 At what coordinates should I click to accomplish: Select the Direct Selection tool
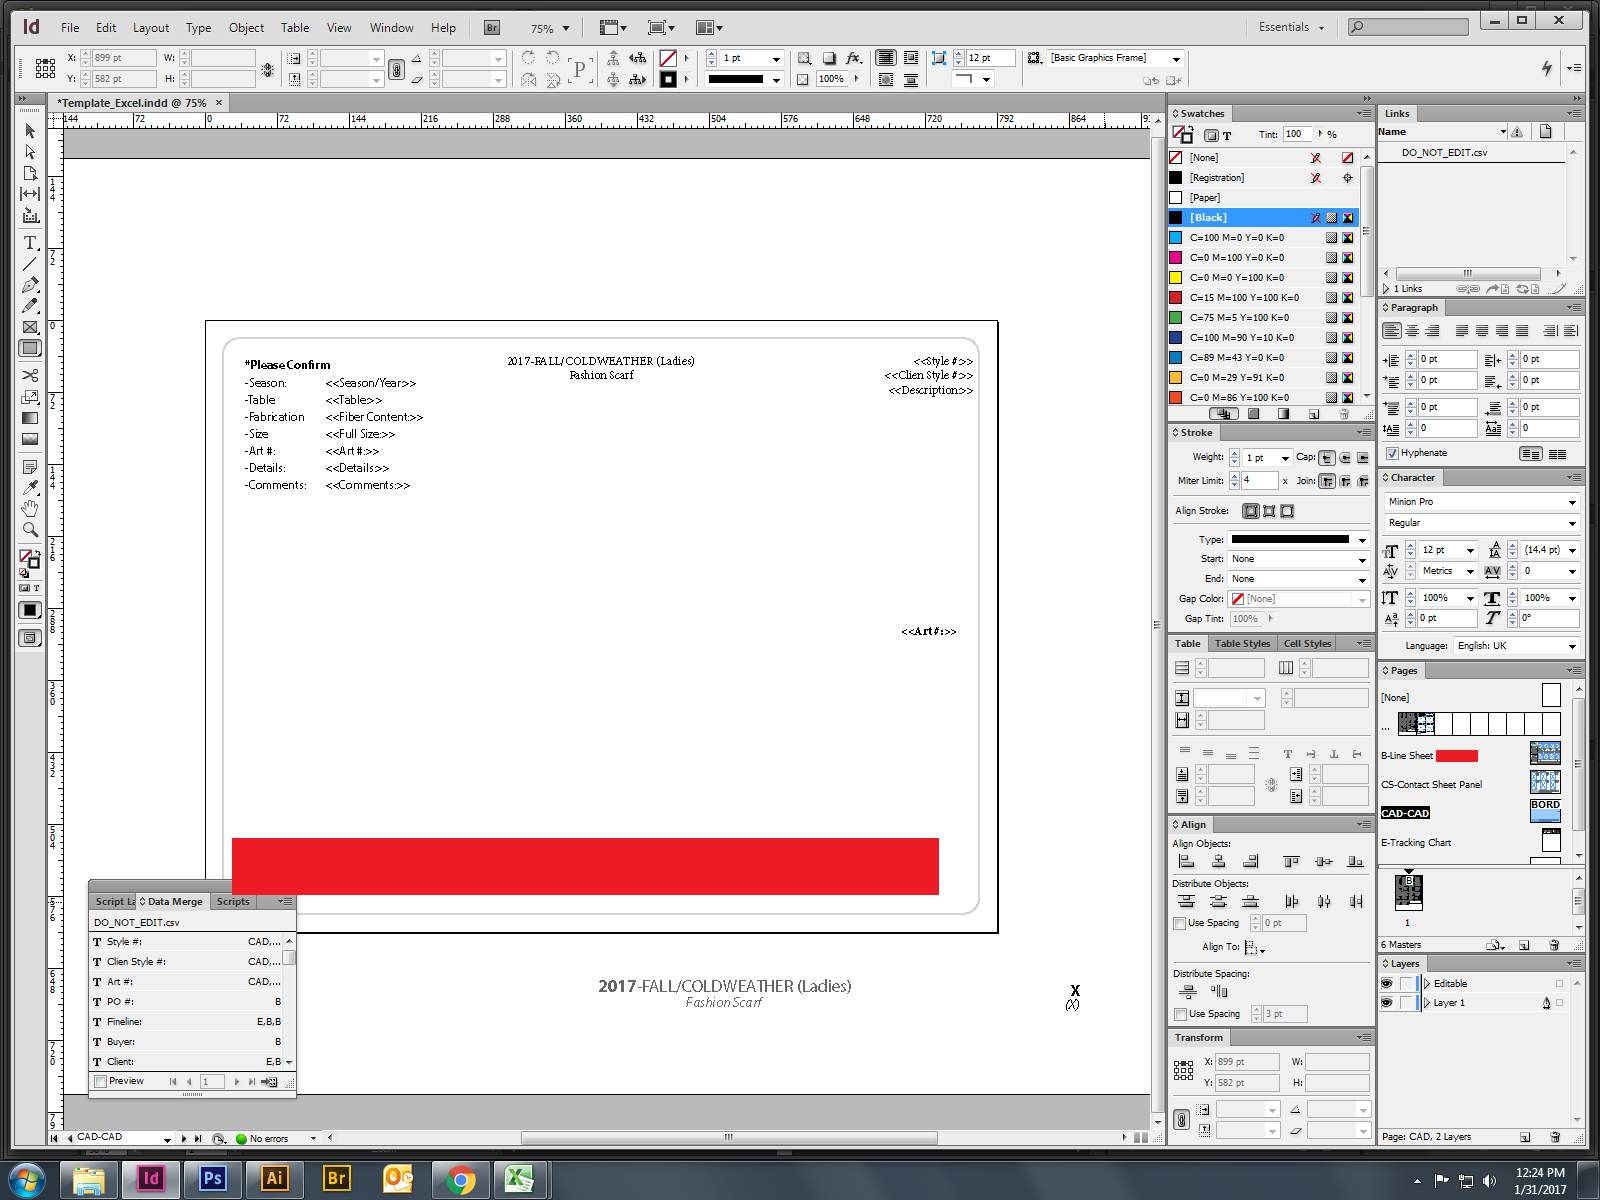tap(30, 152)
